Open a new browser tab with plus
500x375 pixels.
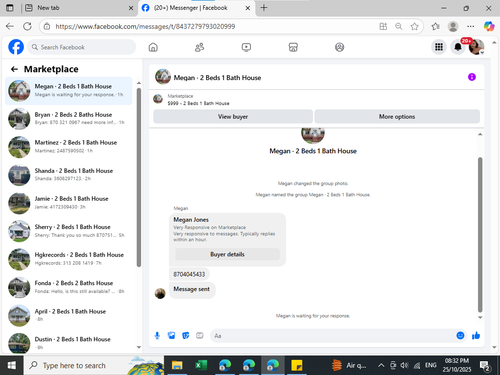pyautogui.click(x=264, y=8)
